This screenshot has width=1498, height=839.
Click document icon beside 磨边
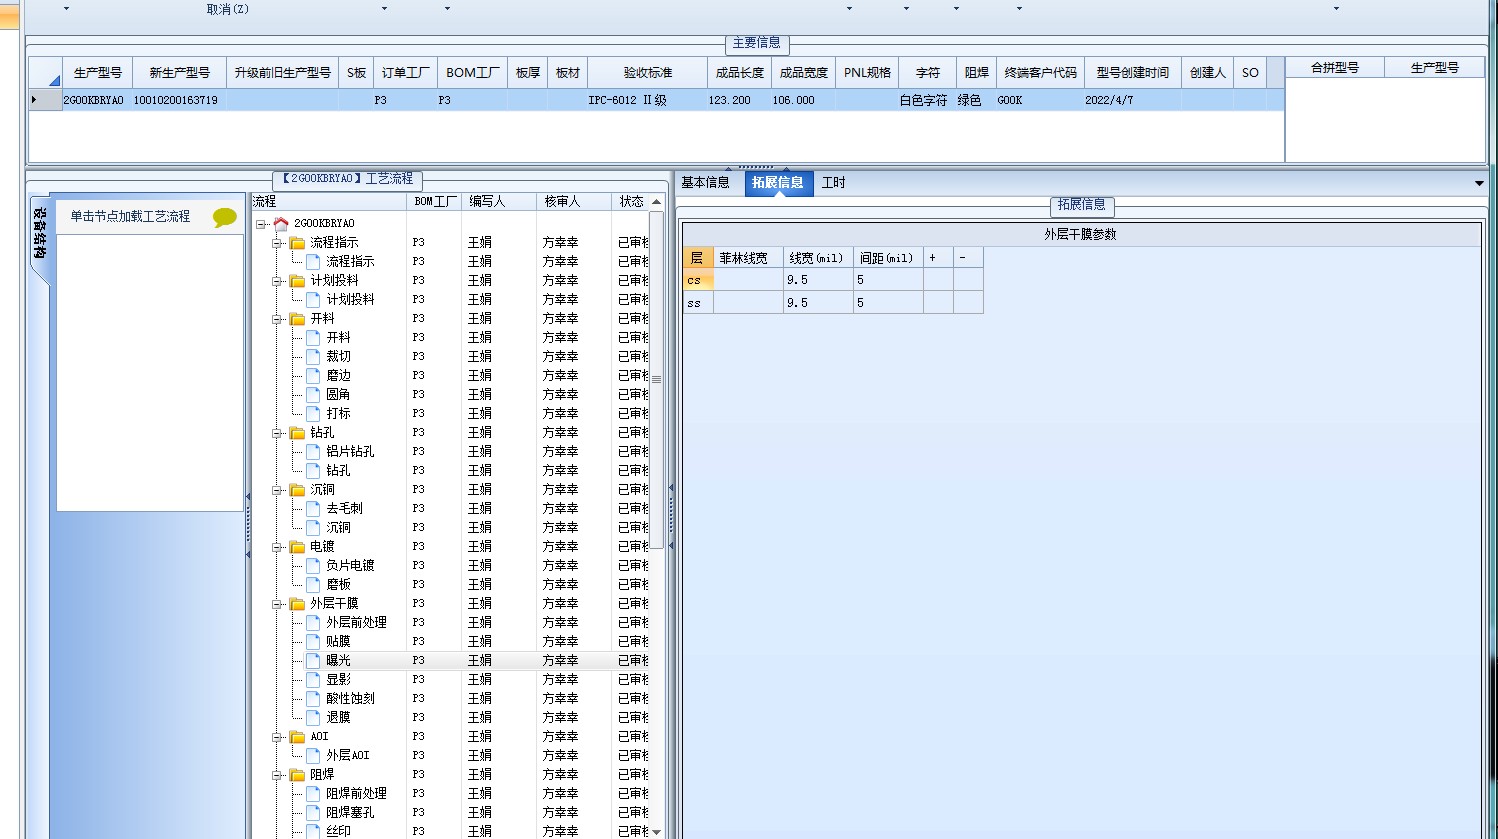(x=313, y=375)
